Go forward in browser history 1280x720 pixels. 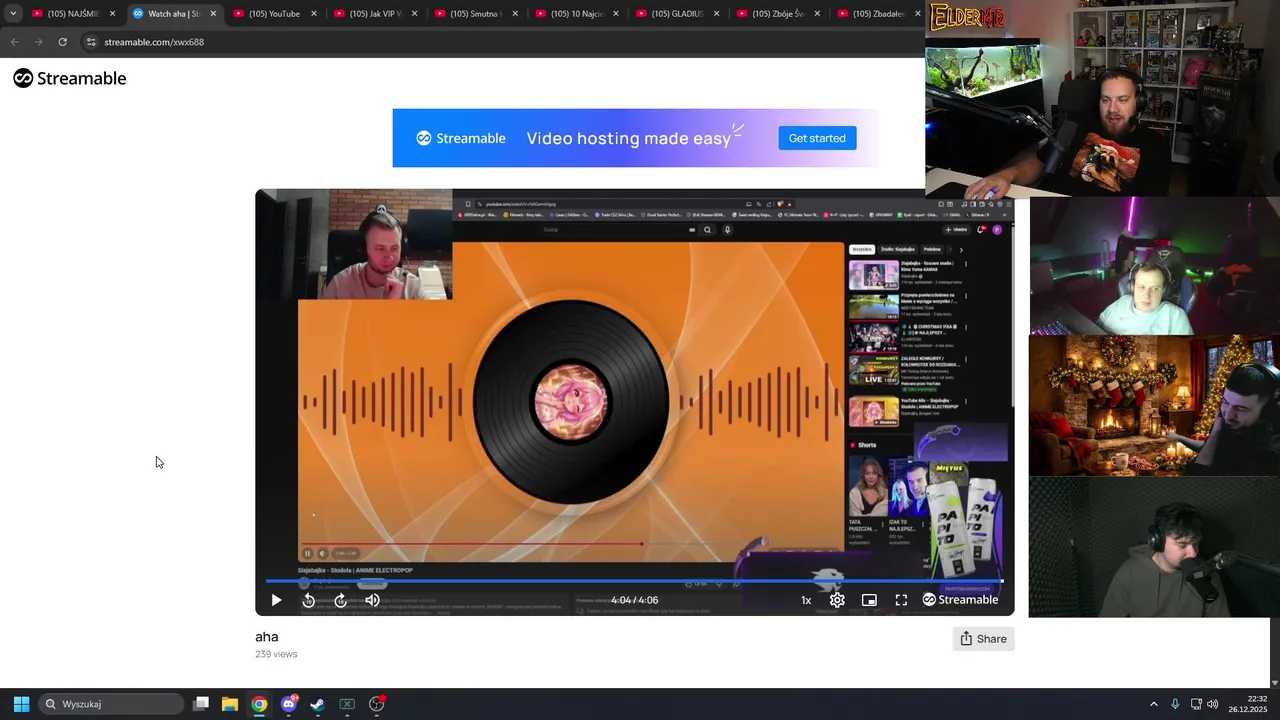tap(38, 42)
